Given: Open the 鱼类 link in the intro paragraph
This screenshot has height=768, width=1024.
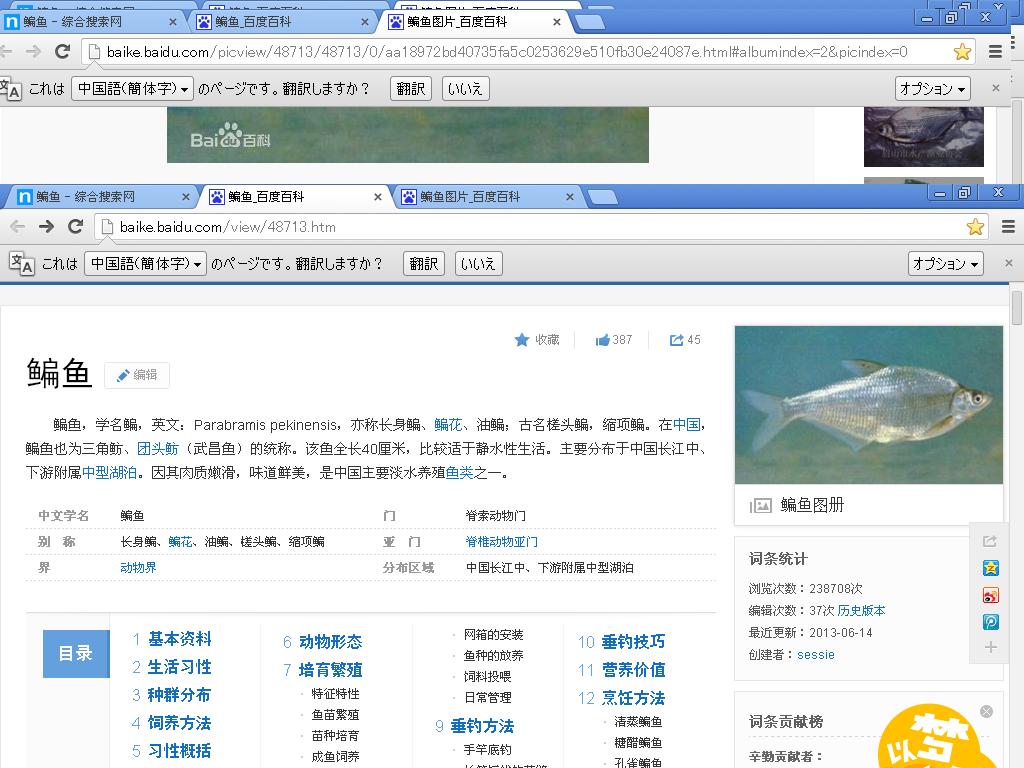Looking at the screenshot, I should tap(459, 473).
